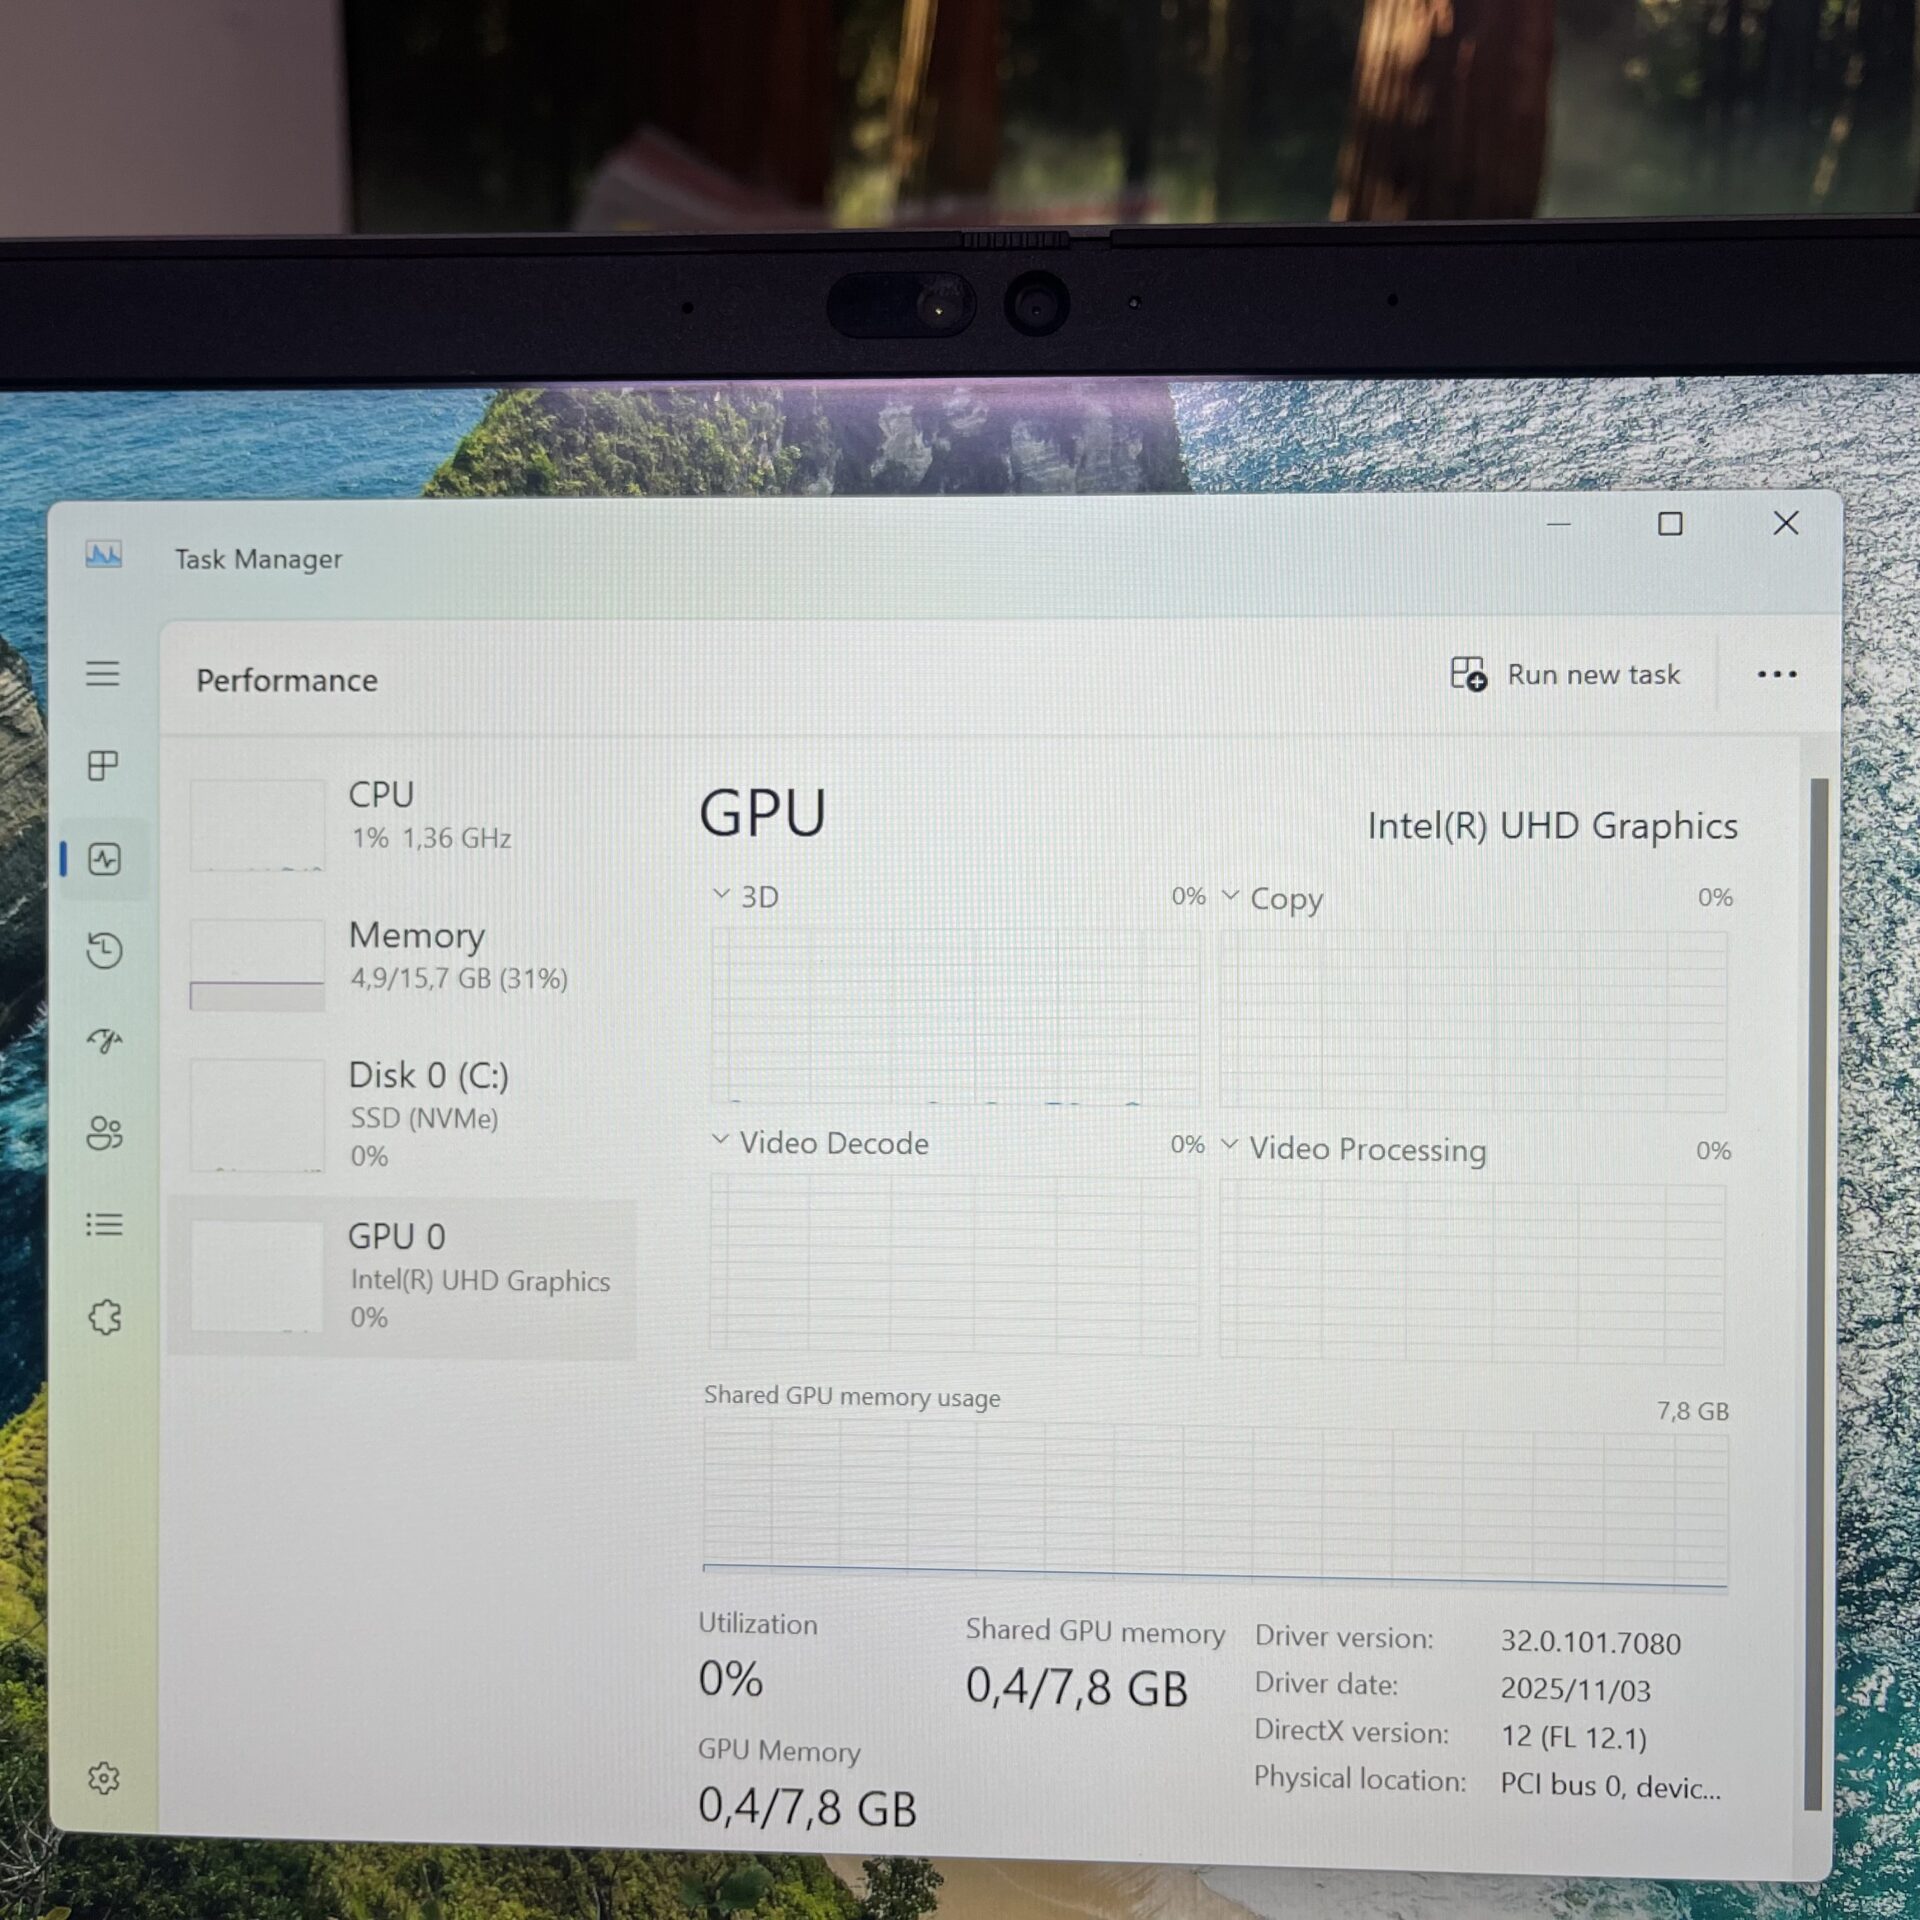The image size is (1920, 1920).
Task: Click the GPU 0 mini graph thumbnail
Action: coord(257,1277)
